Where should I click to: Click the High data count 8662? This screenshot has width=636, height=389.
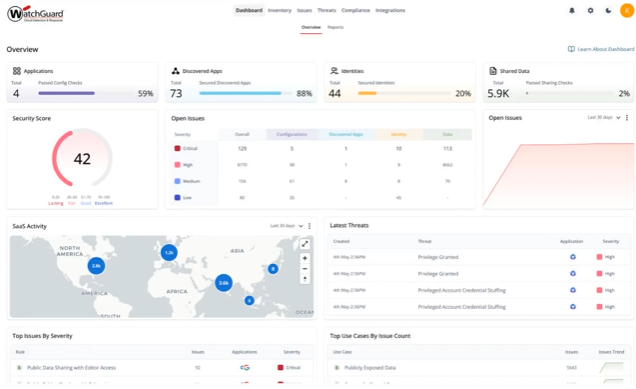click(x=447, y=165)
